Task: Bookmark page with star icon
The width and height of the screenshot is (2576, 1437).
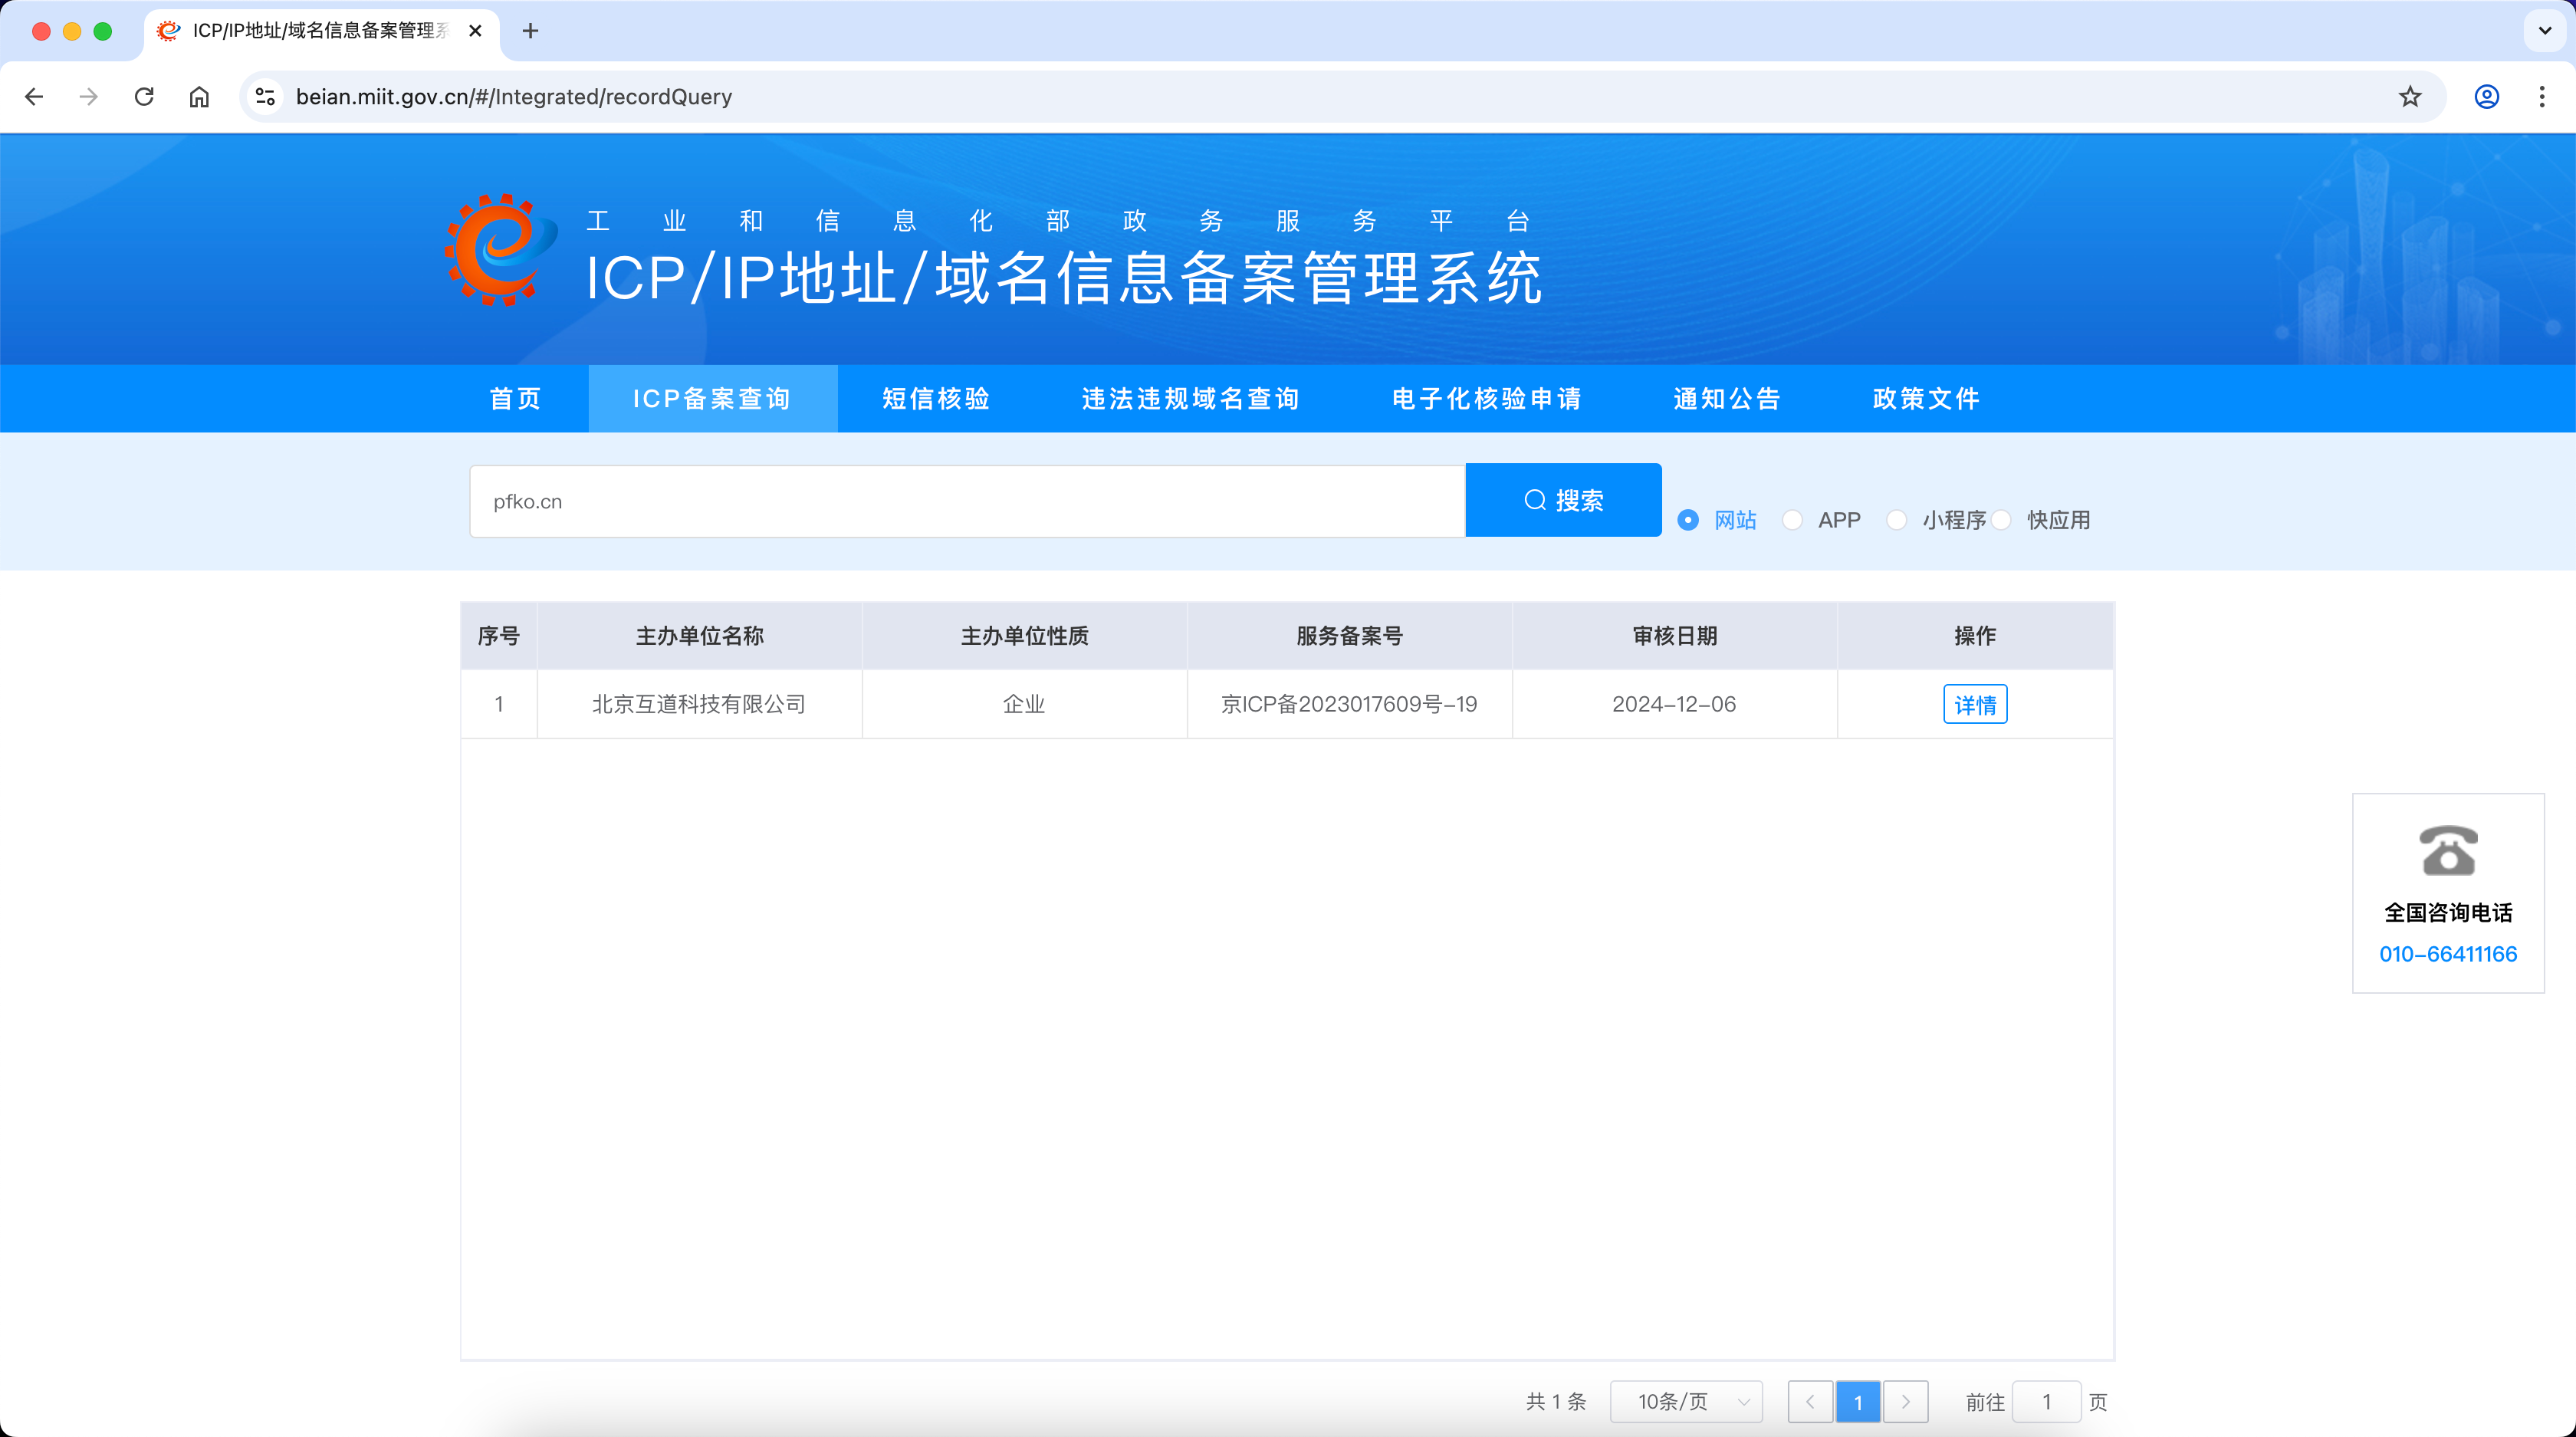Action: [2410, 96]
